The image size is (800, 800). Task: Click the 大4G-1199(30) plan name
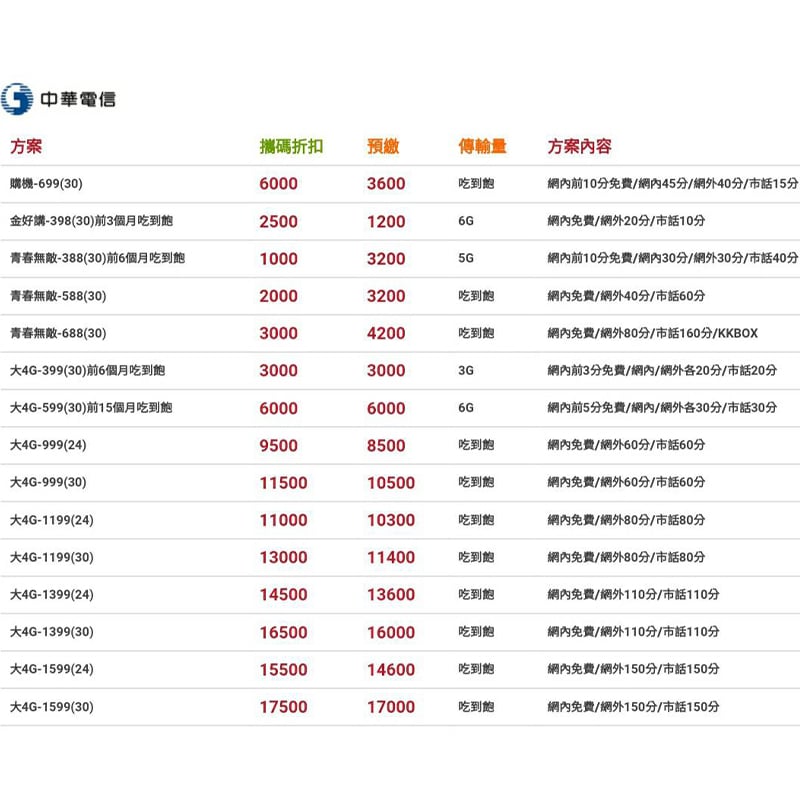tap(52, 557)
